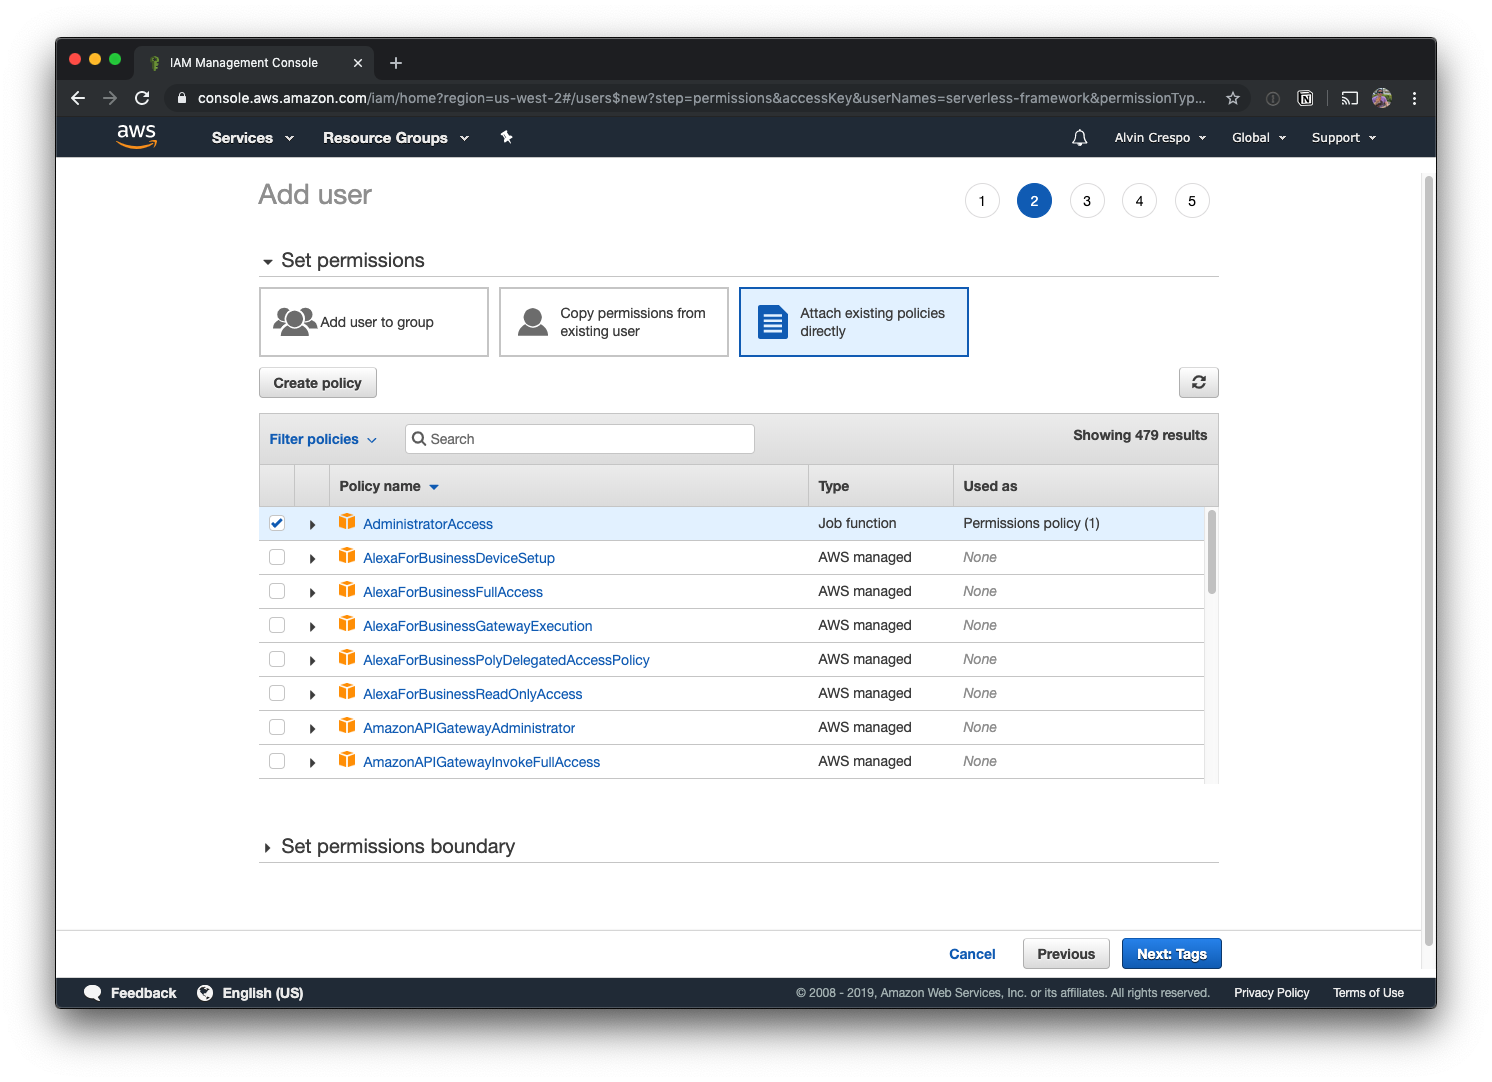
Task: Bookmark page with the star icon
Action: pos(1232,98)
